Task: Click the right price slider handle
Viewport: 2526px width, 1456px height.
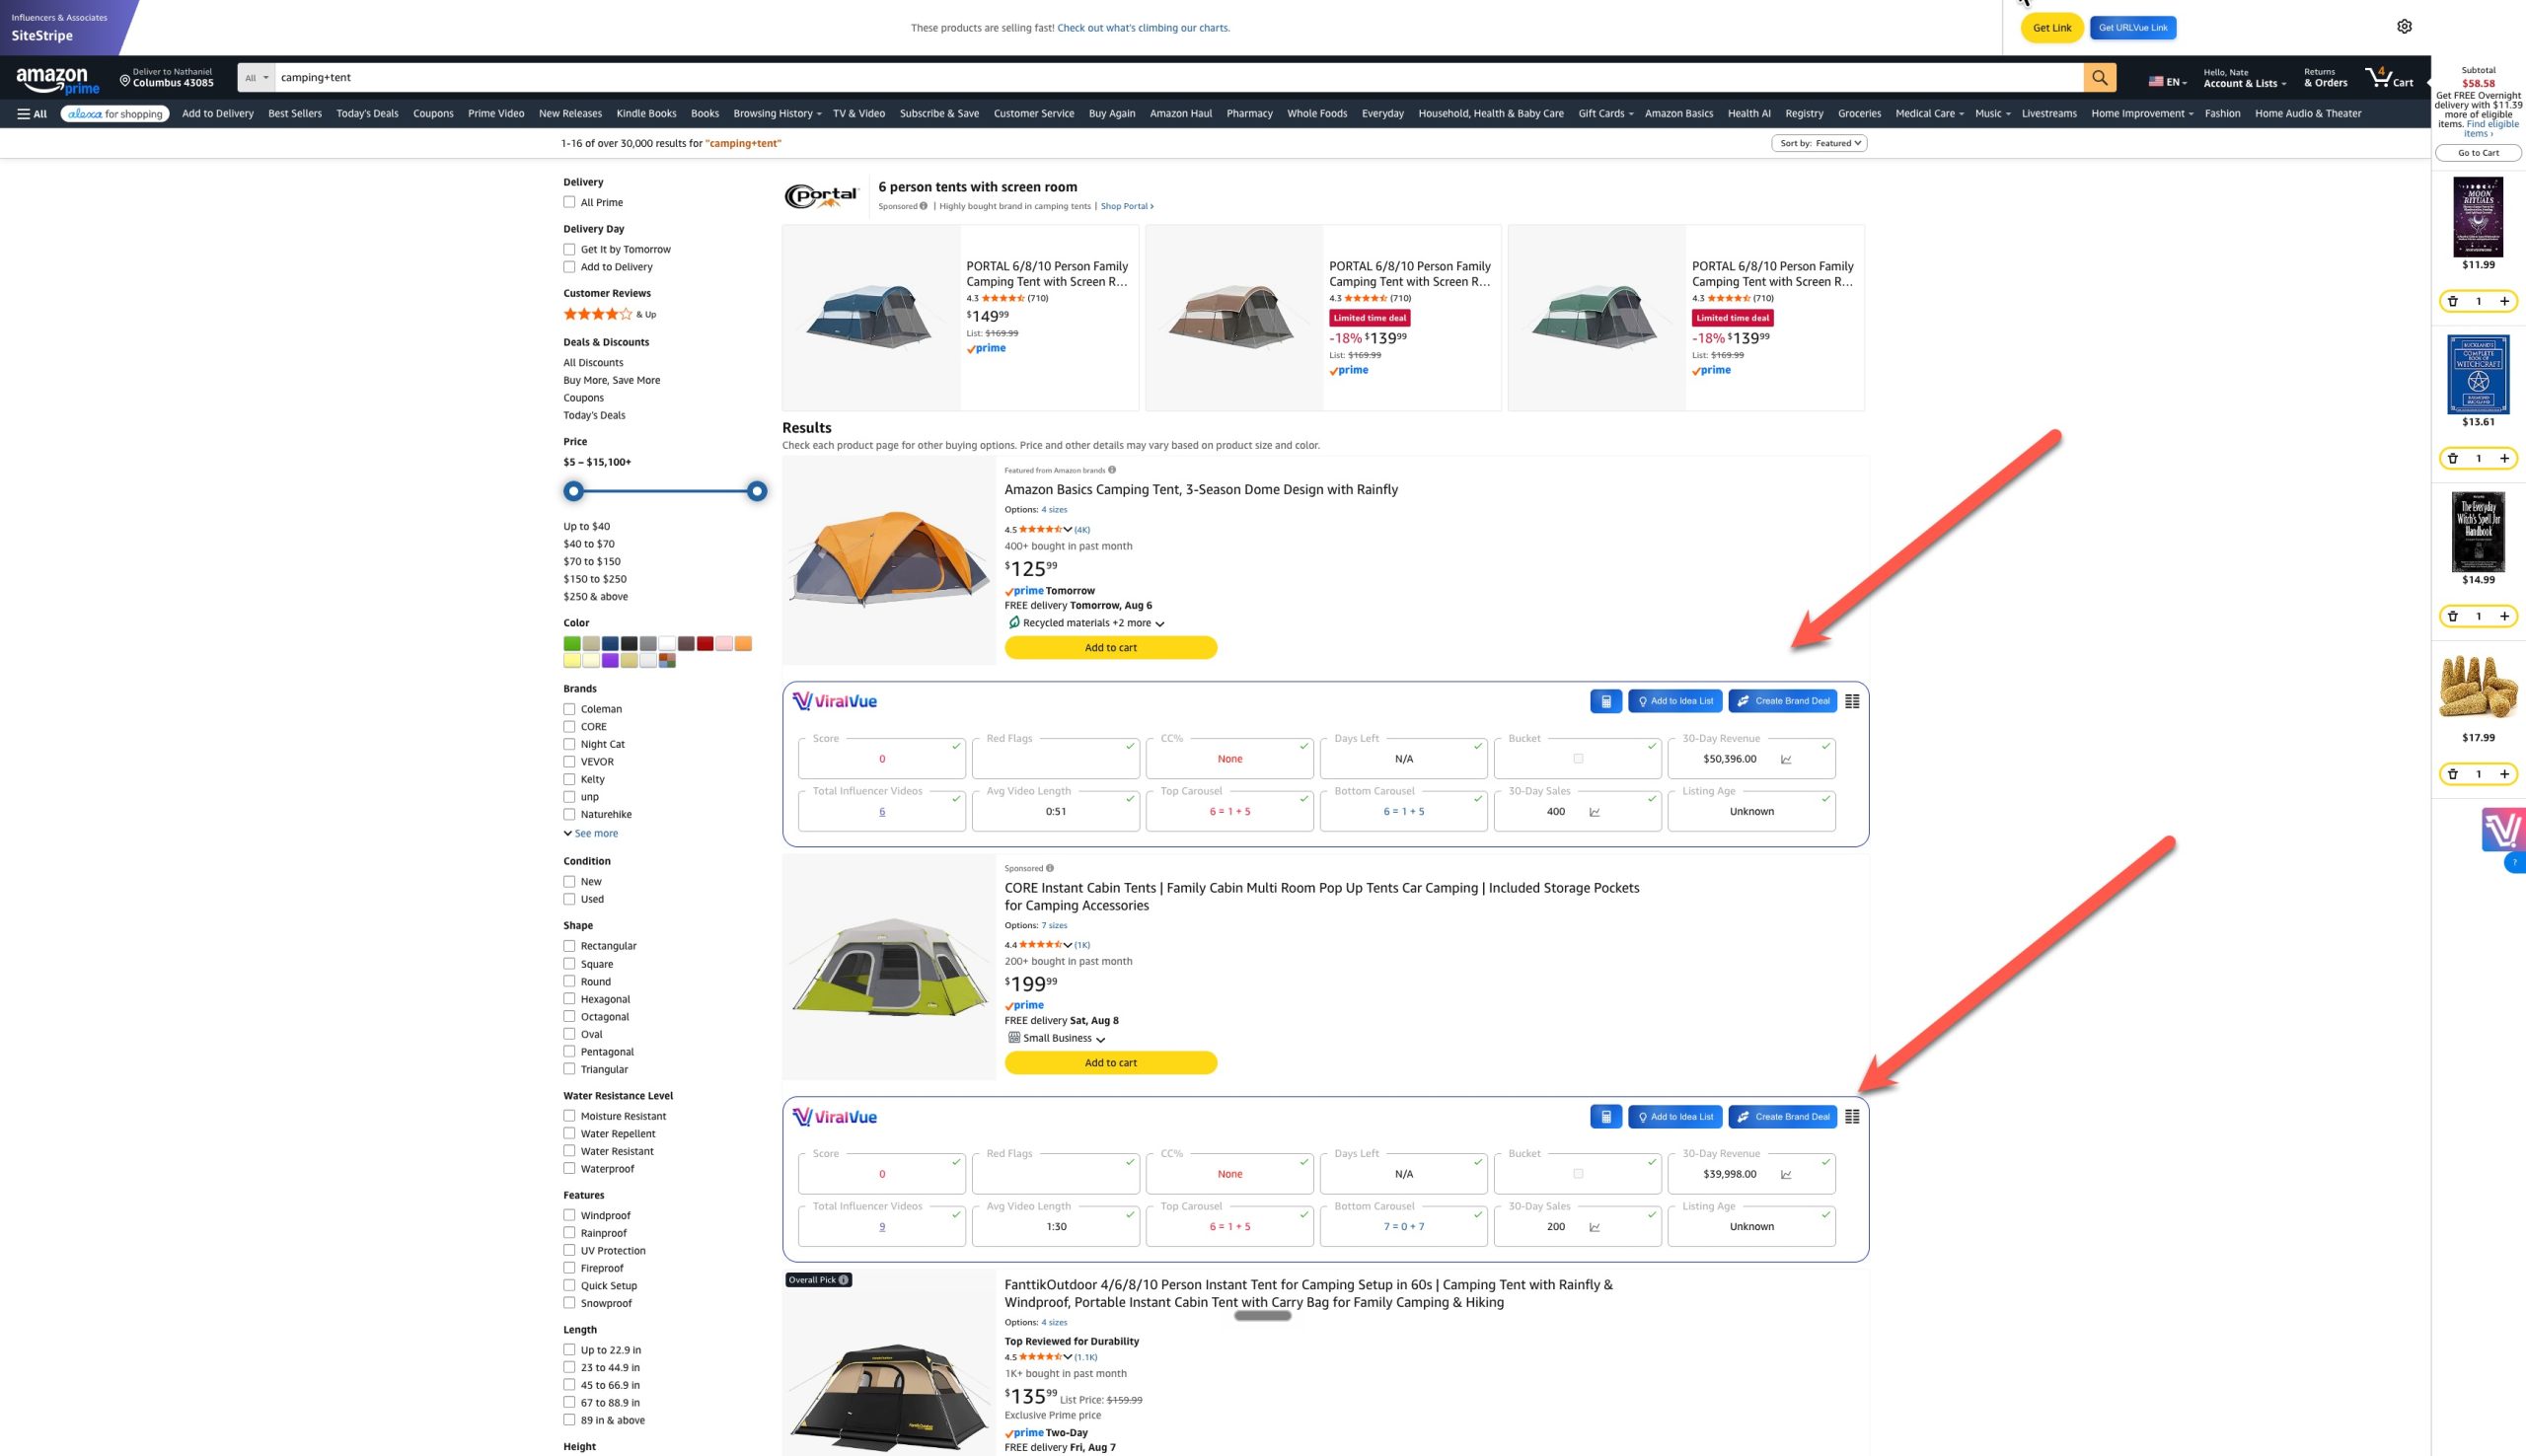Action: pos(757,491)
